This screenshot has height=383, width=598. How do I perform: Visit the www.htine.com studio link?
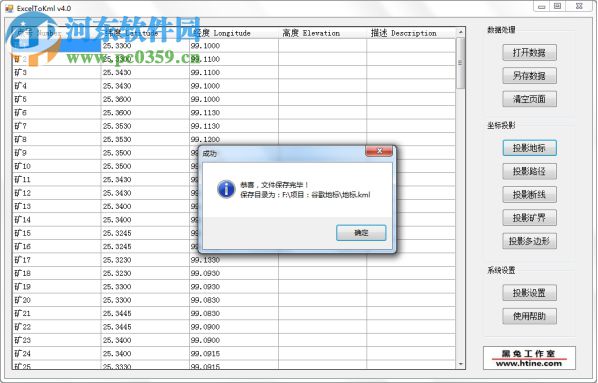(529, 364)
